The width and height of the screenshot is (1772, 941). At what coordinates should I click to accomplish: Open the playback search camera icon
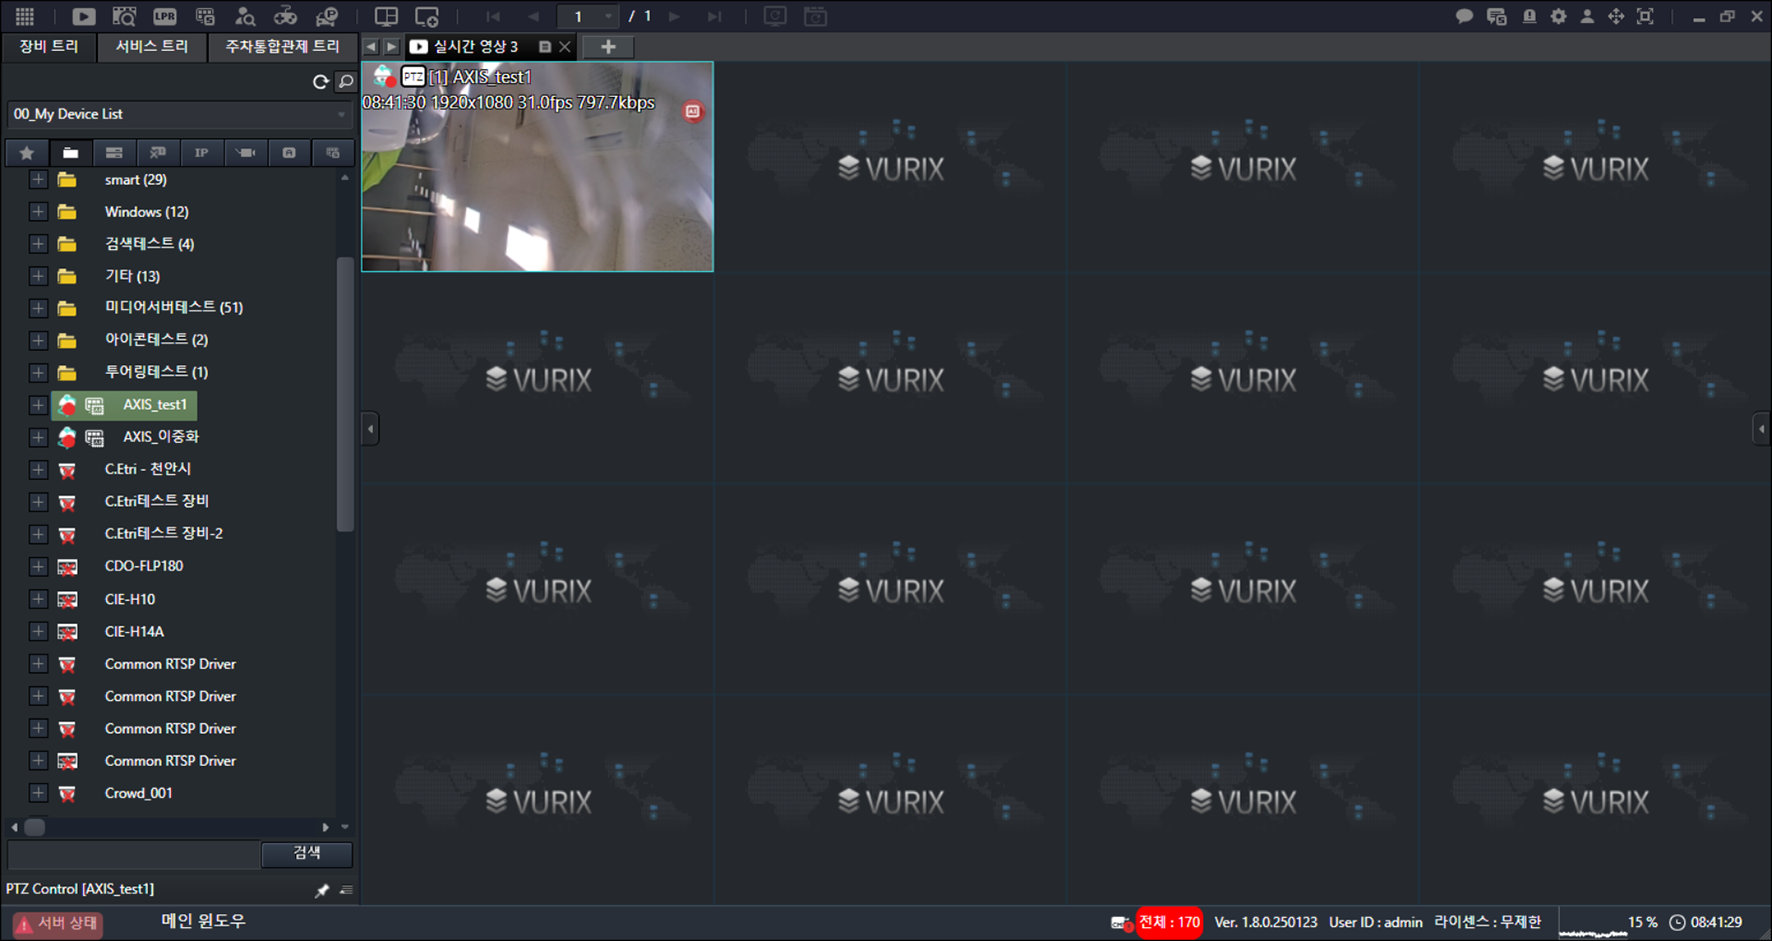(124, 16)
